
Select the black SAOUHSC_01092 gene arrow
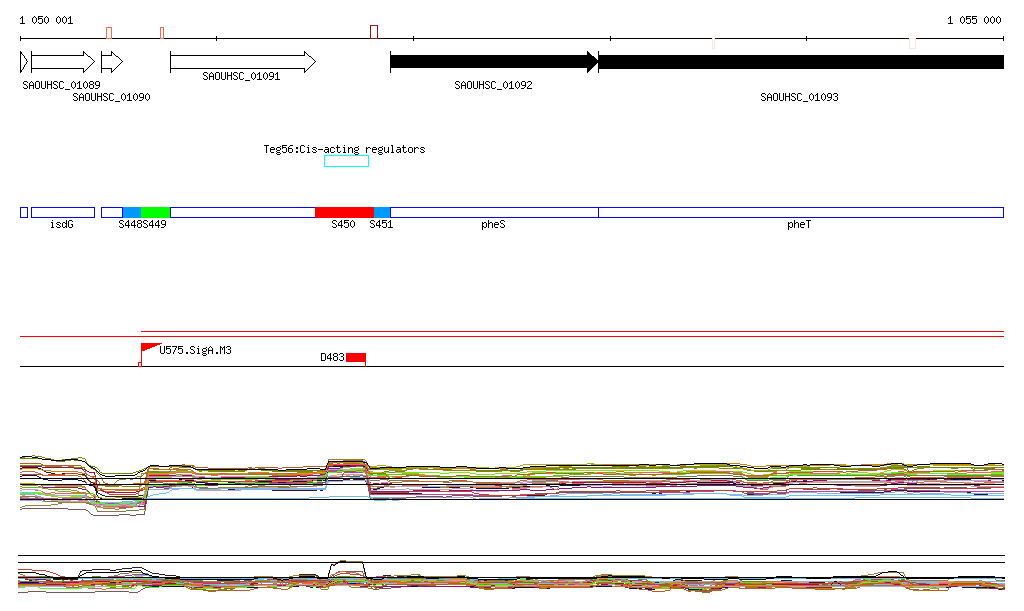coord(493,62)
